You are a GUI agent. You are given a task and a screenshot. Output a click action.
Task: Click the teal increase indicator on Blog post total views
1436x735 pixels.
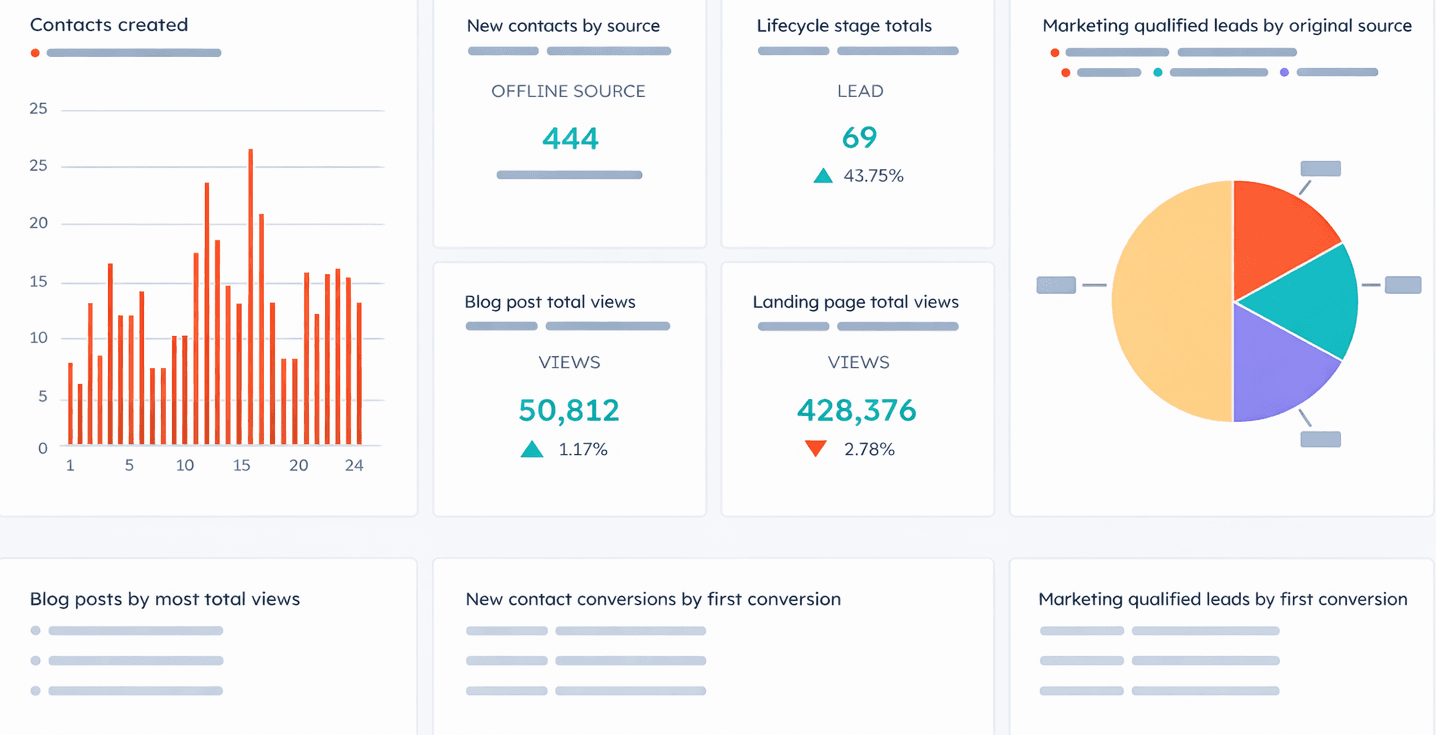click(x=533, y=448)
